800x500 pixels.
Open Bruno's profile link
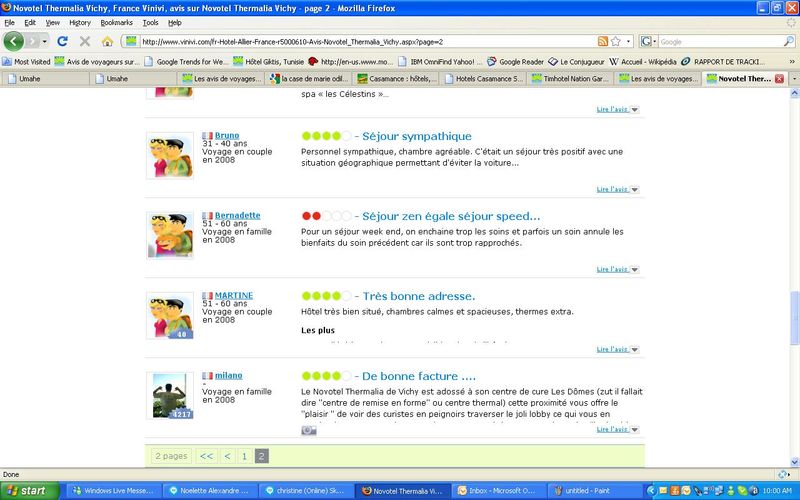[x=227, y=136]
